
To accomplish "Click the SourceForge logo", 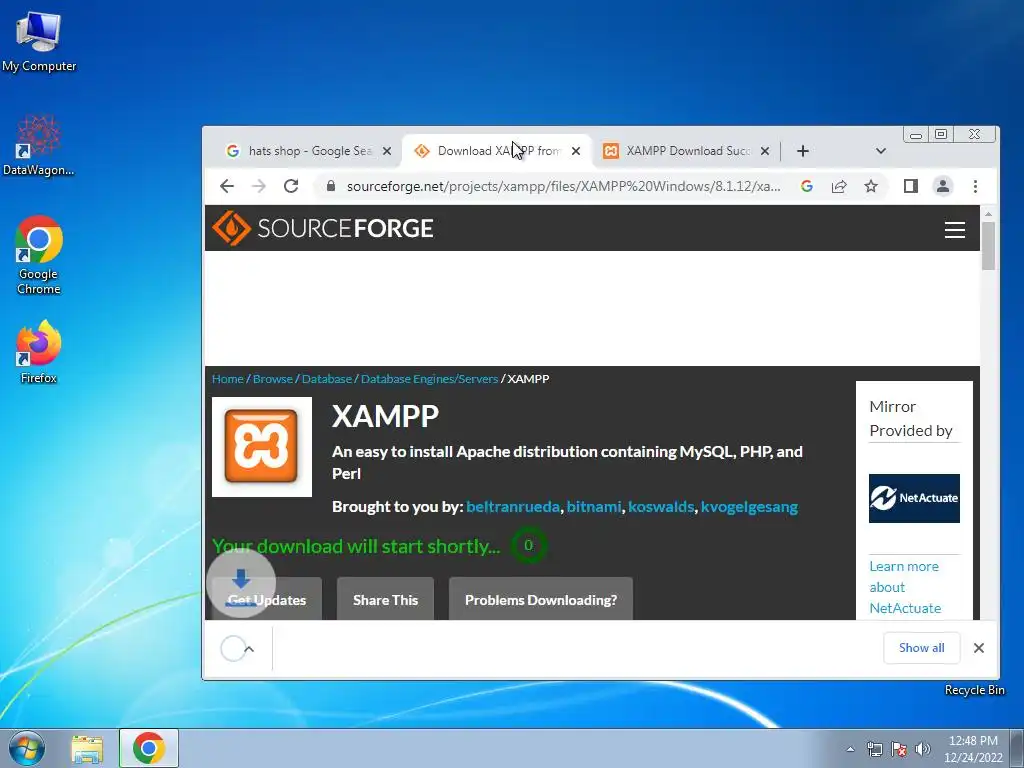I will [x=323, y=228].
